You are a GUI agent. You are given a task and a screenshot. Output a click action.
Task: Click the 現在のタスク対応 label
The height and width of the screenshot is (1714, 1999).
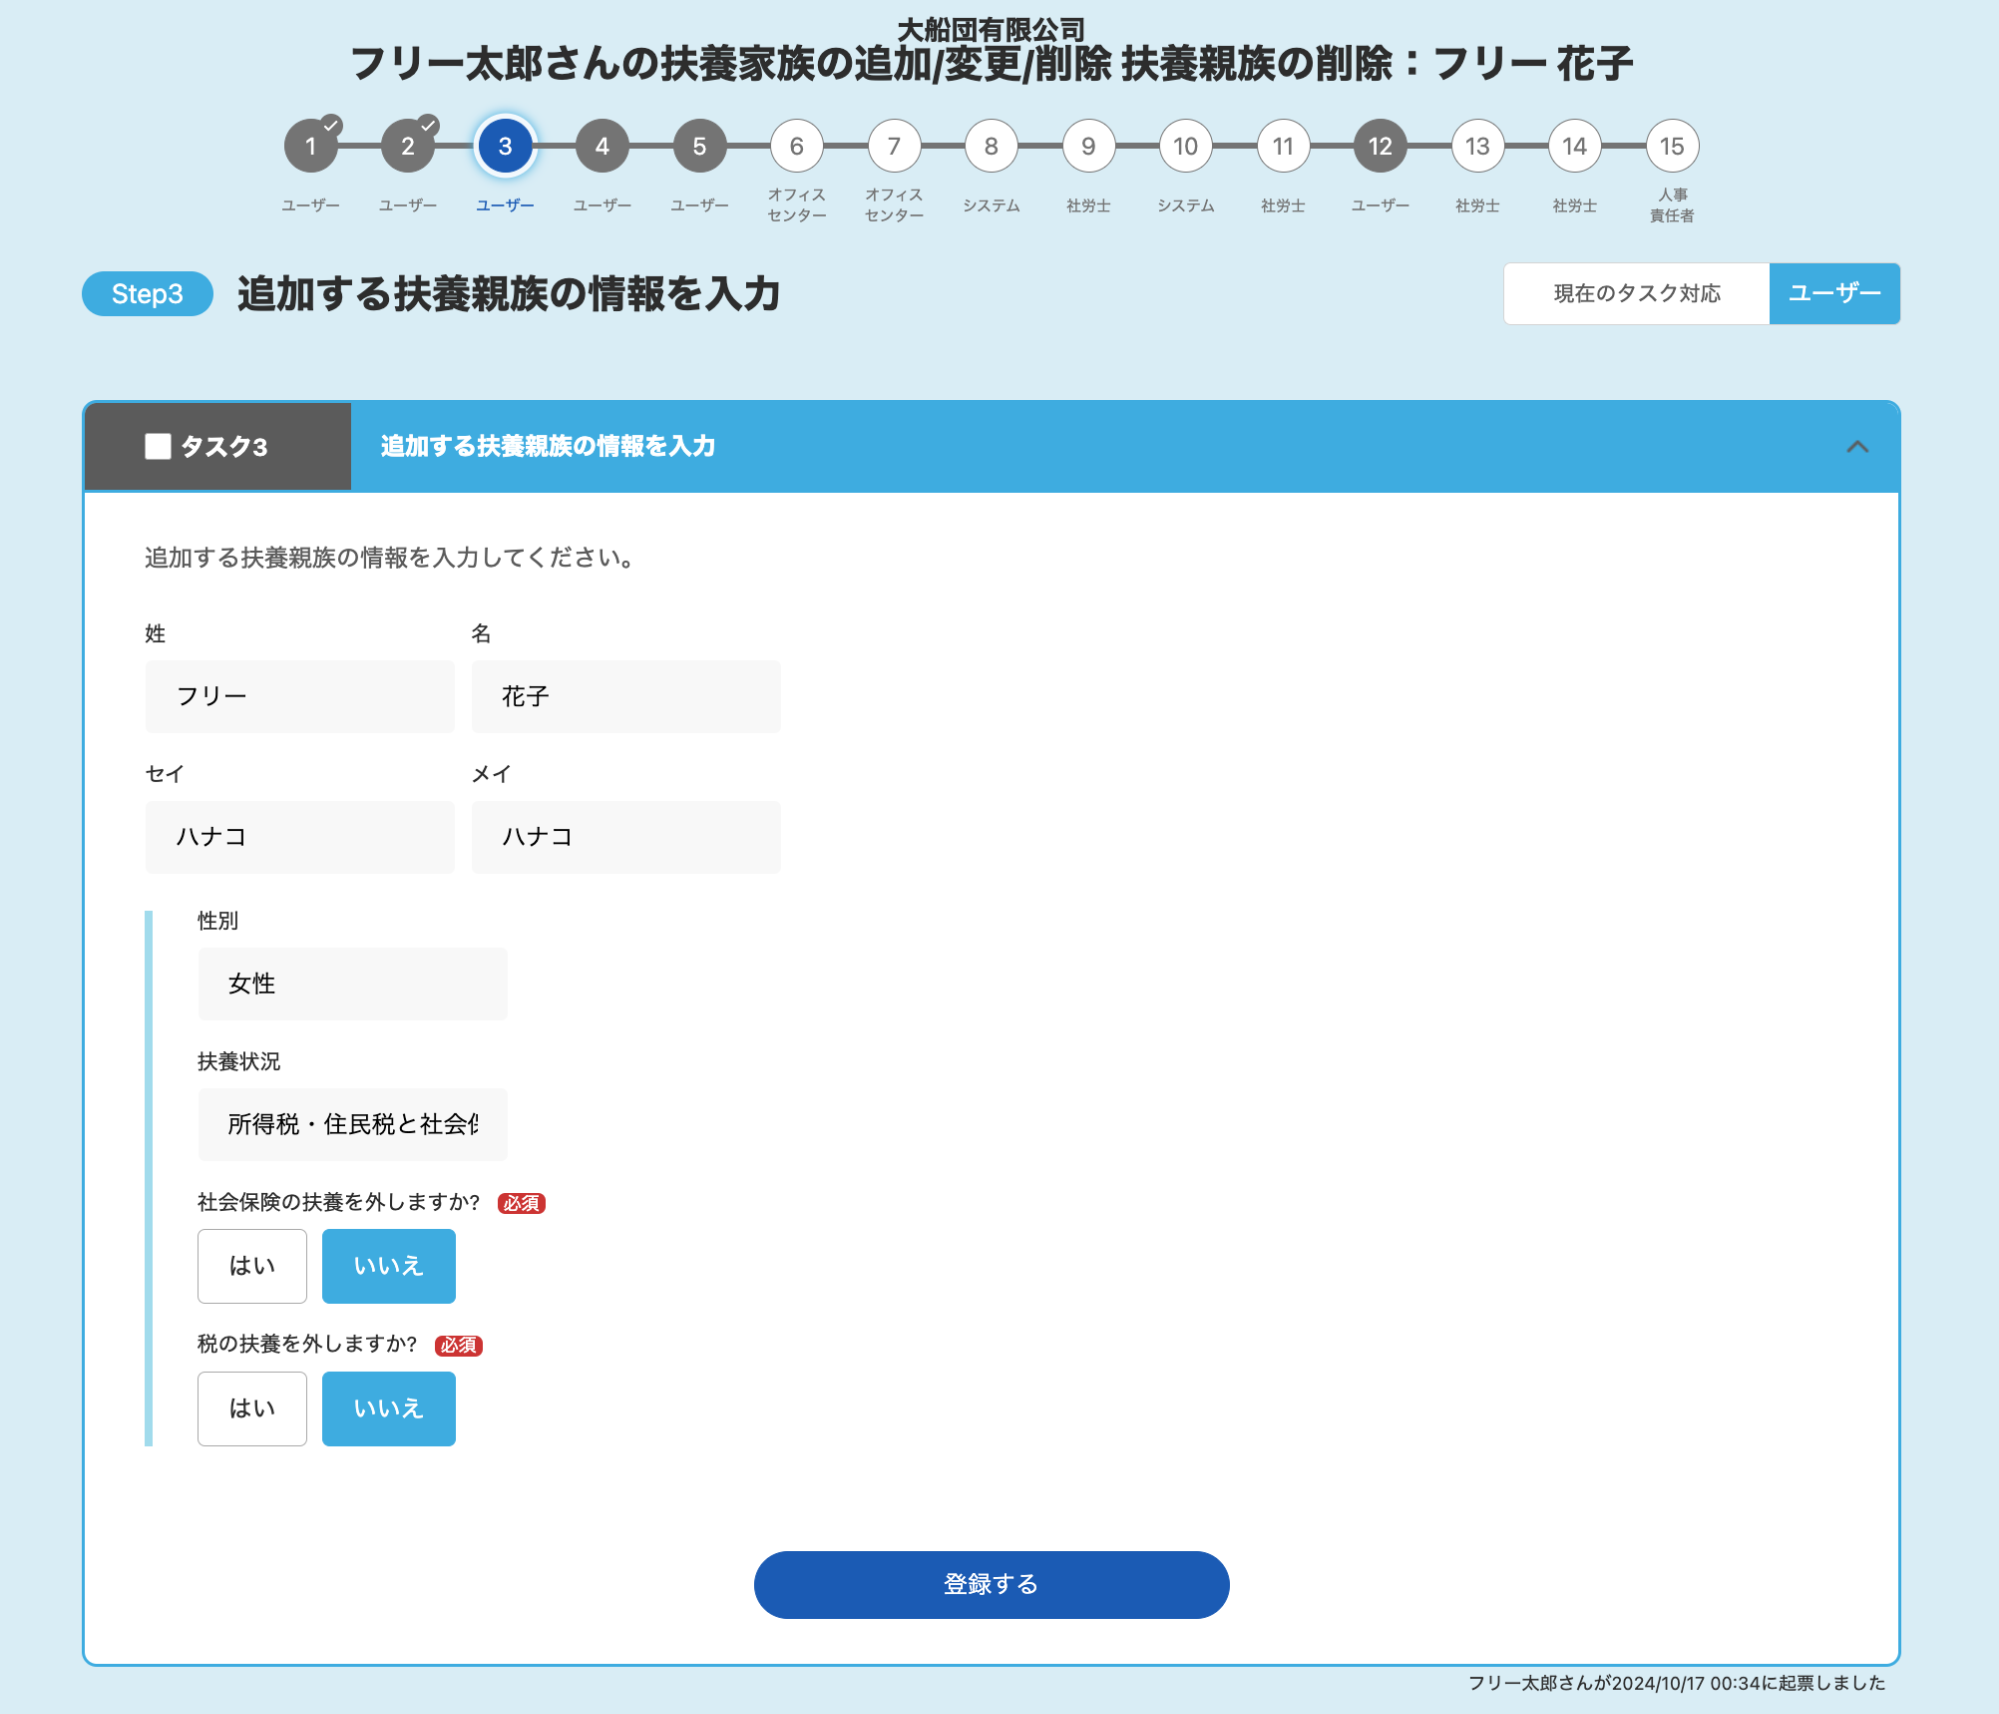(x=1636, y=293)
